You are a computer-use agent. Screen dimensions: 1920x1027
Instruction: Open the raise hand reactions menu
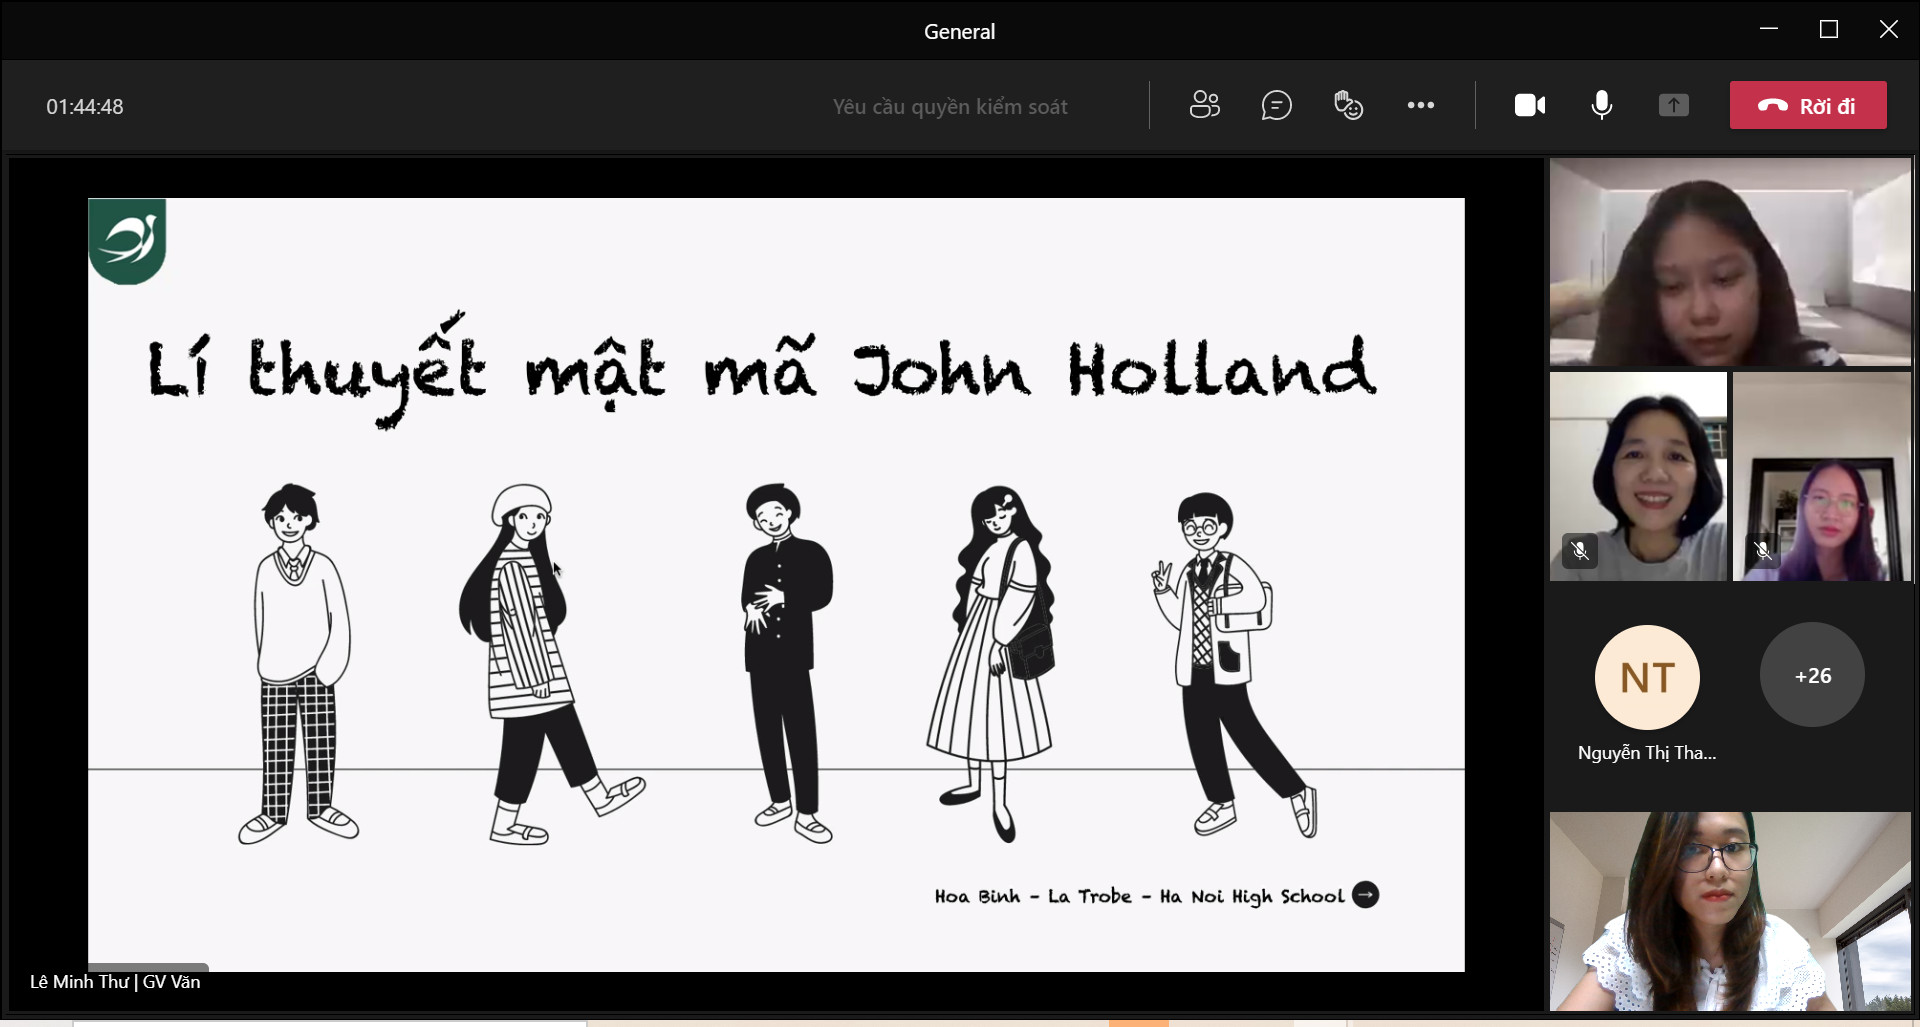coord(1348,105)
